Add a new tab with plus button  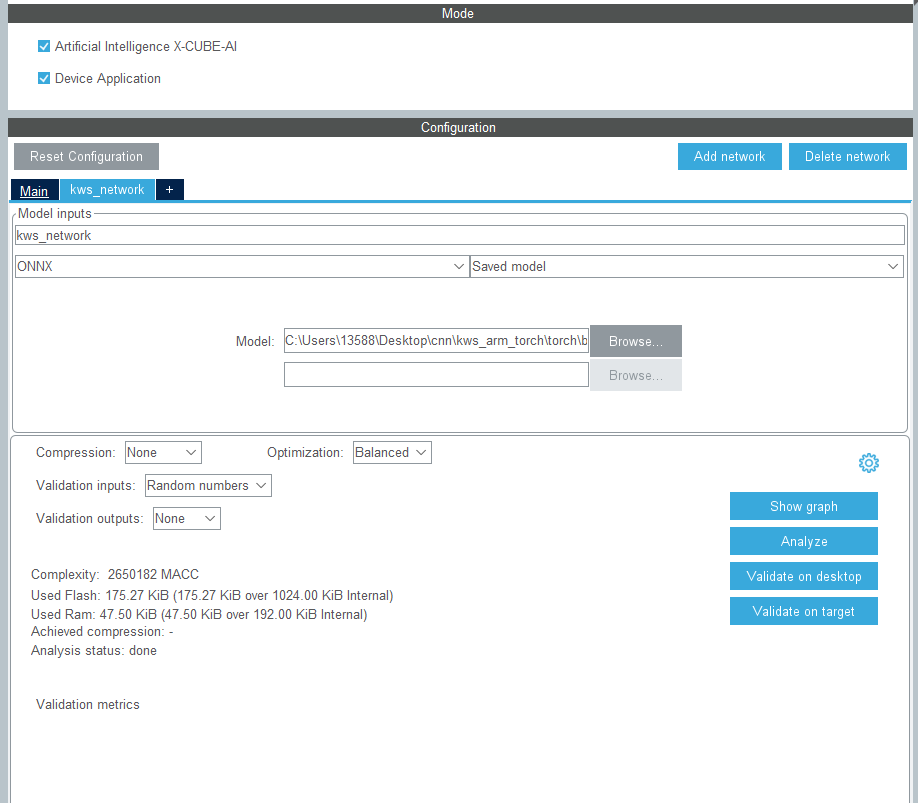pyautogui.click(x=170, y=190)
